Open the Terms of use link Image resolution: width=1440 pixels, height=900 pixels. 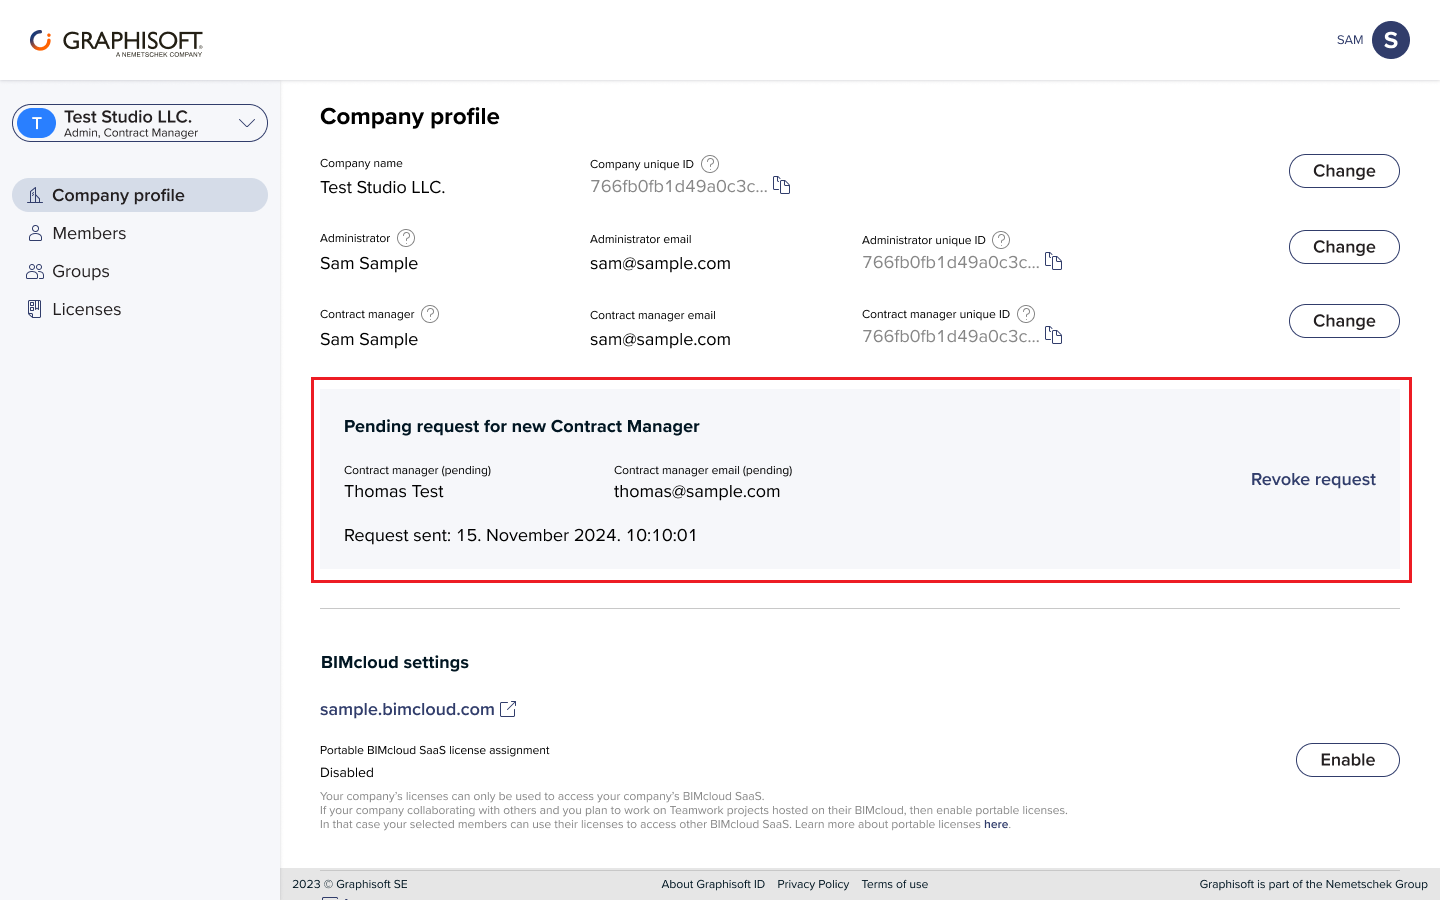point(895,884)
